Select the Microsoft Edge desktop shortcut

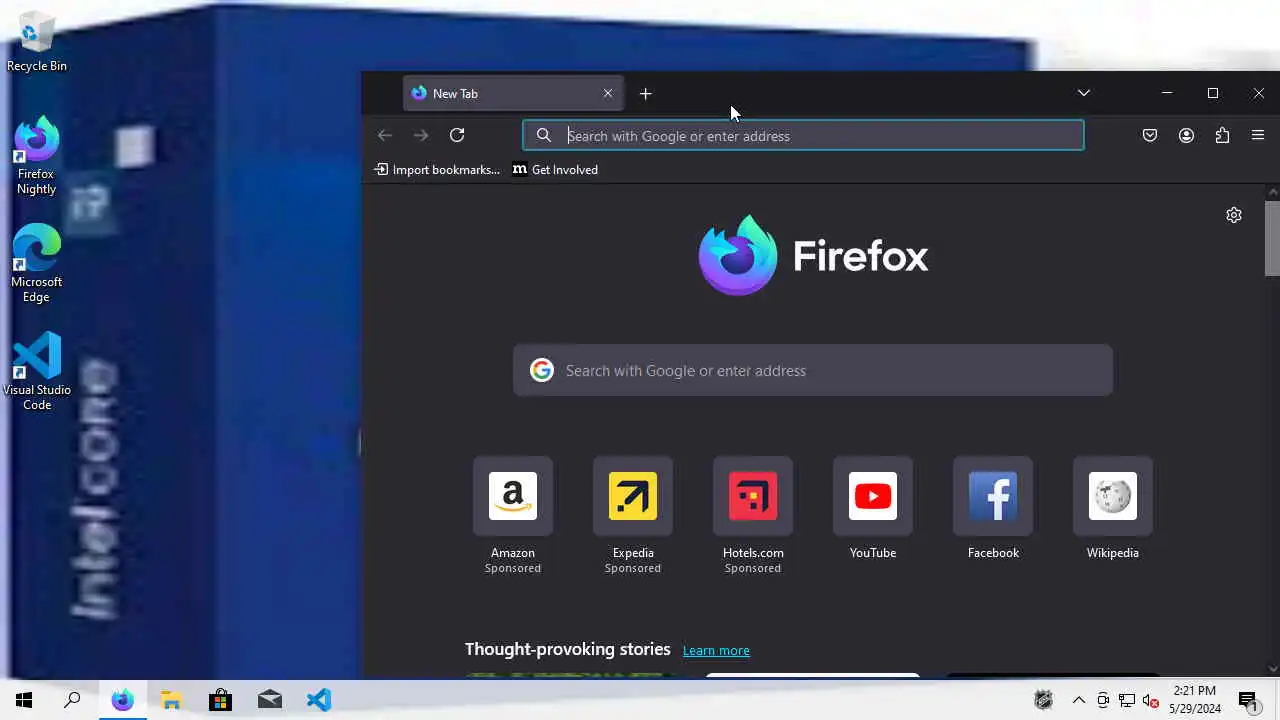(x=37, y=264)
